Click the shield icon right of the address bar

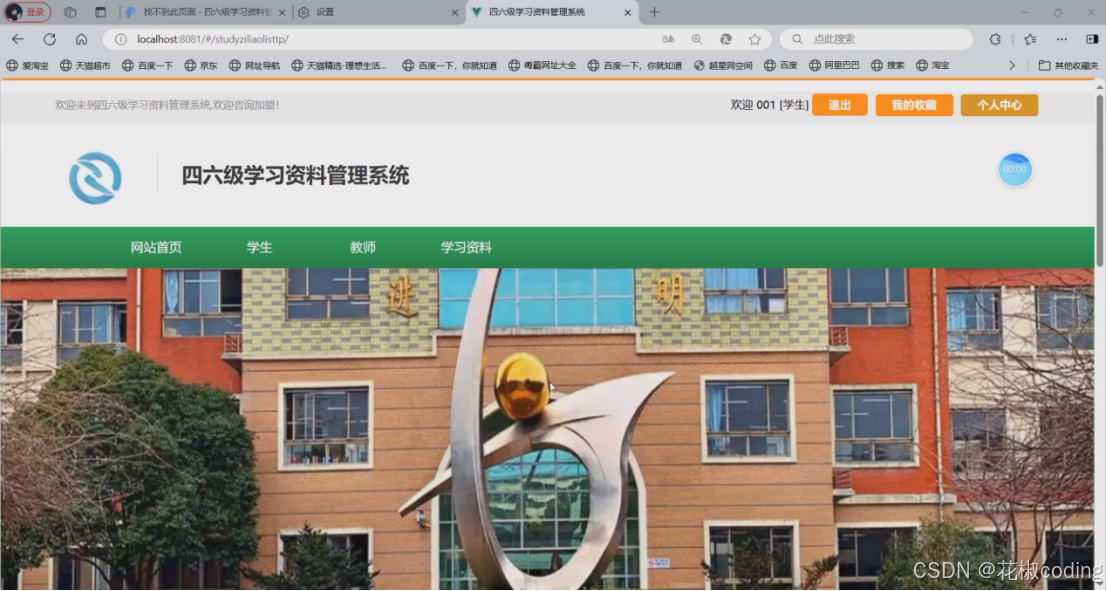(995, 39)
